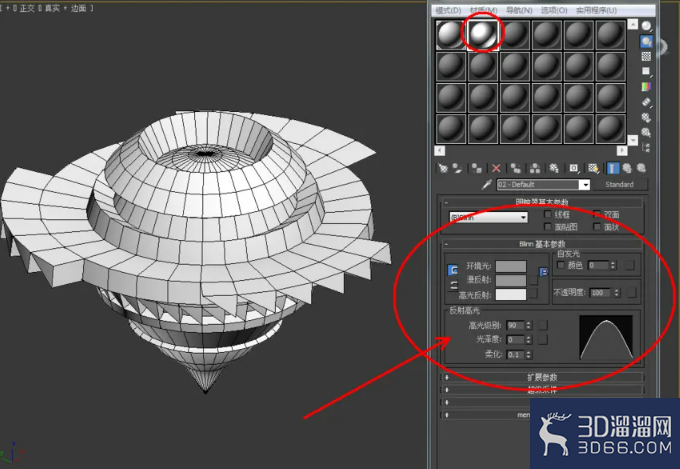The height and width of the screenshot is (469, 680).
Task: Click Show Shaded Material in Viewport icon
Action: [593, 168]
